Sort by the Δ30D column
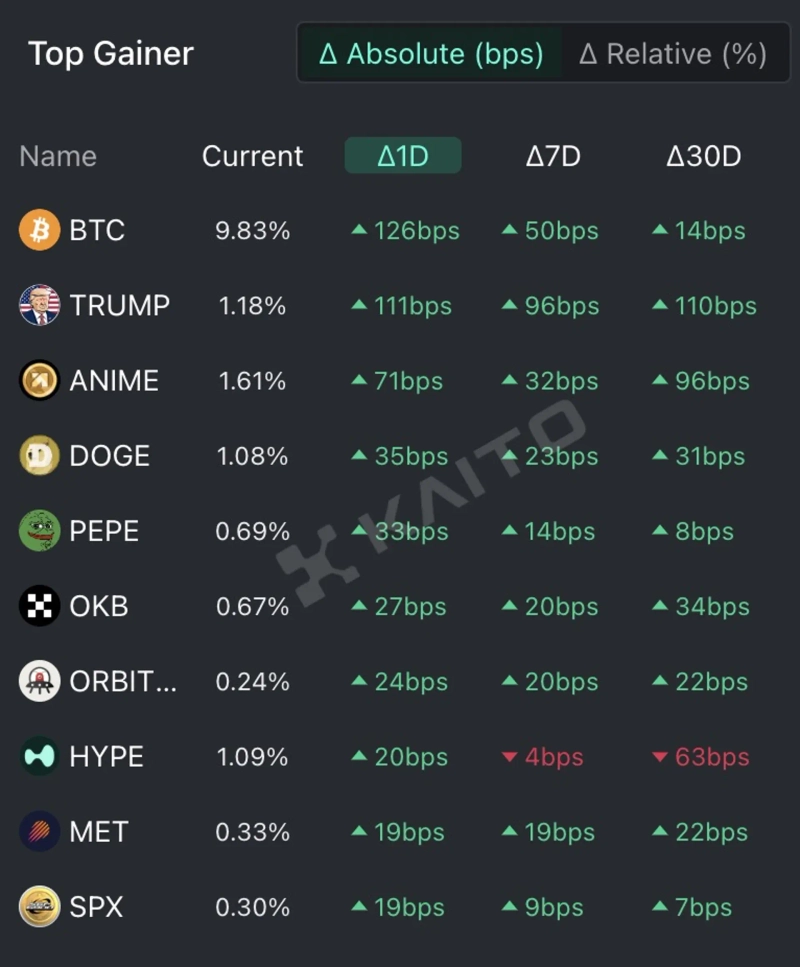800x967 pixels. click(x=704, y=156)
